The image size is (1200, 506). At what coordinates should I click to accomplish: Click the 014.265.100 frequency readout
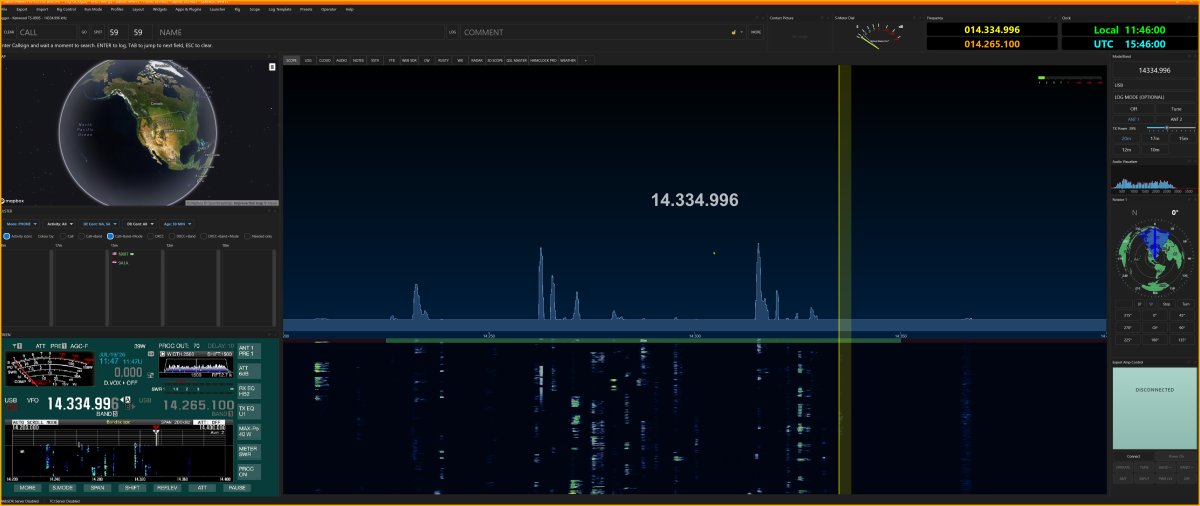tap(992, 44)
